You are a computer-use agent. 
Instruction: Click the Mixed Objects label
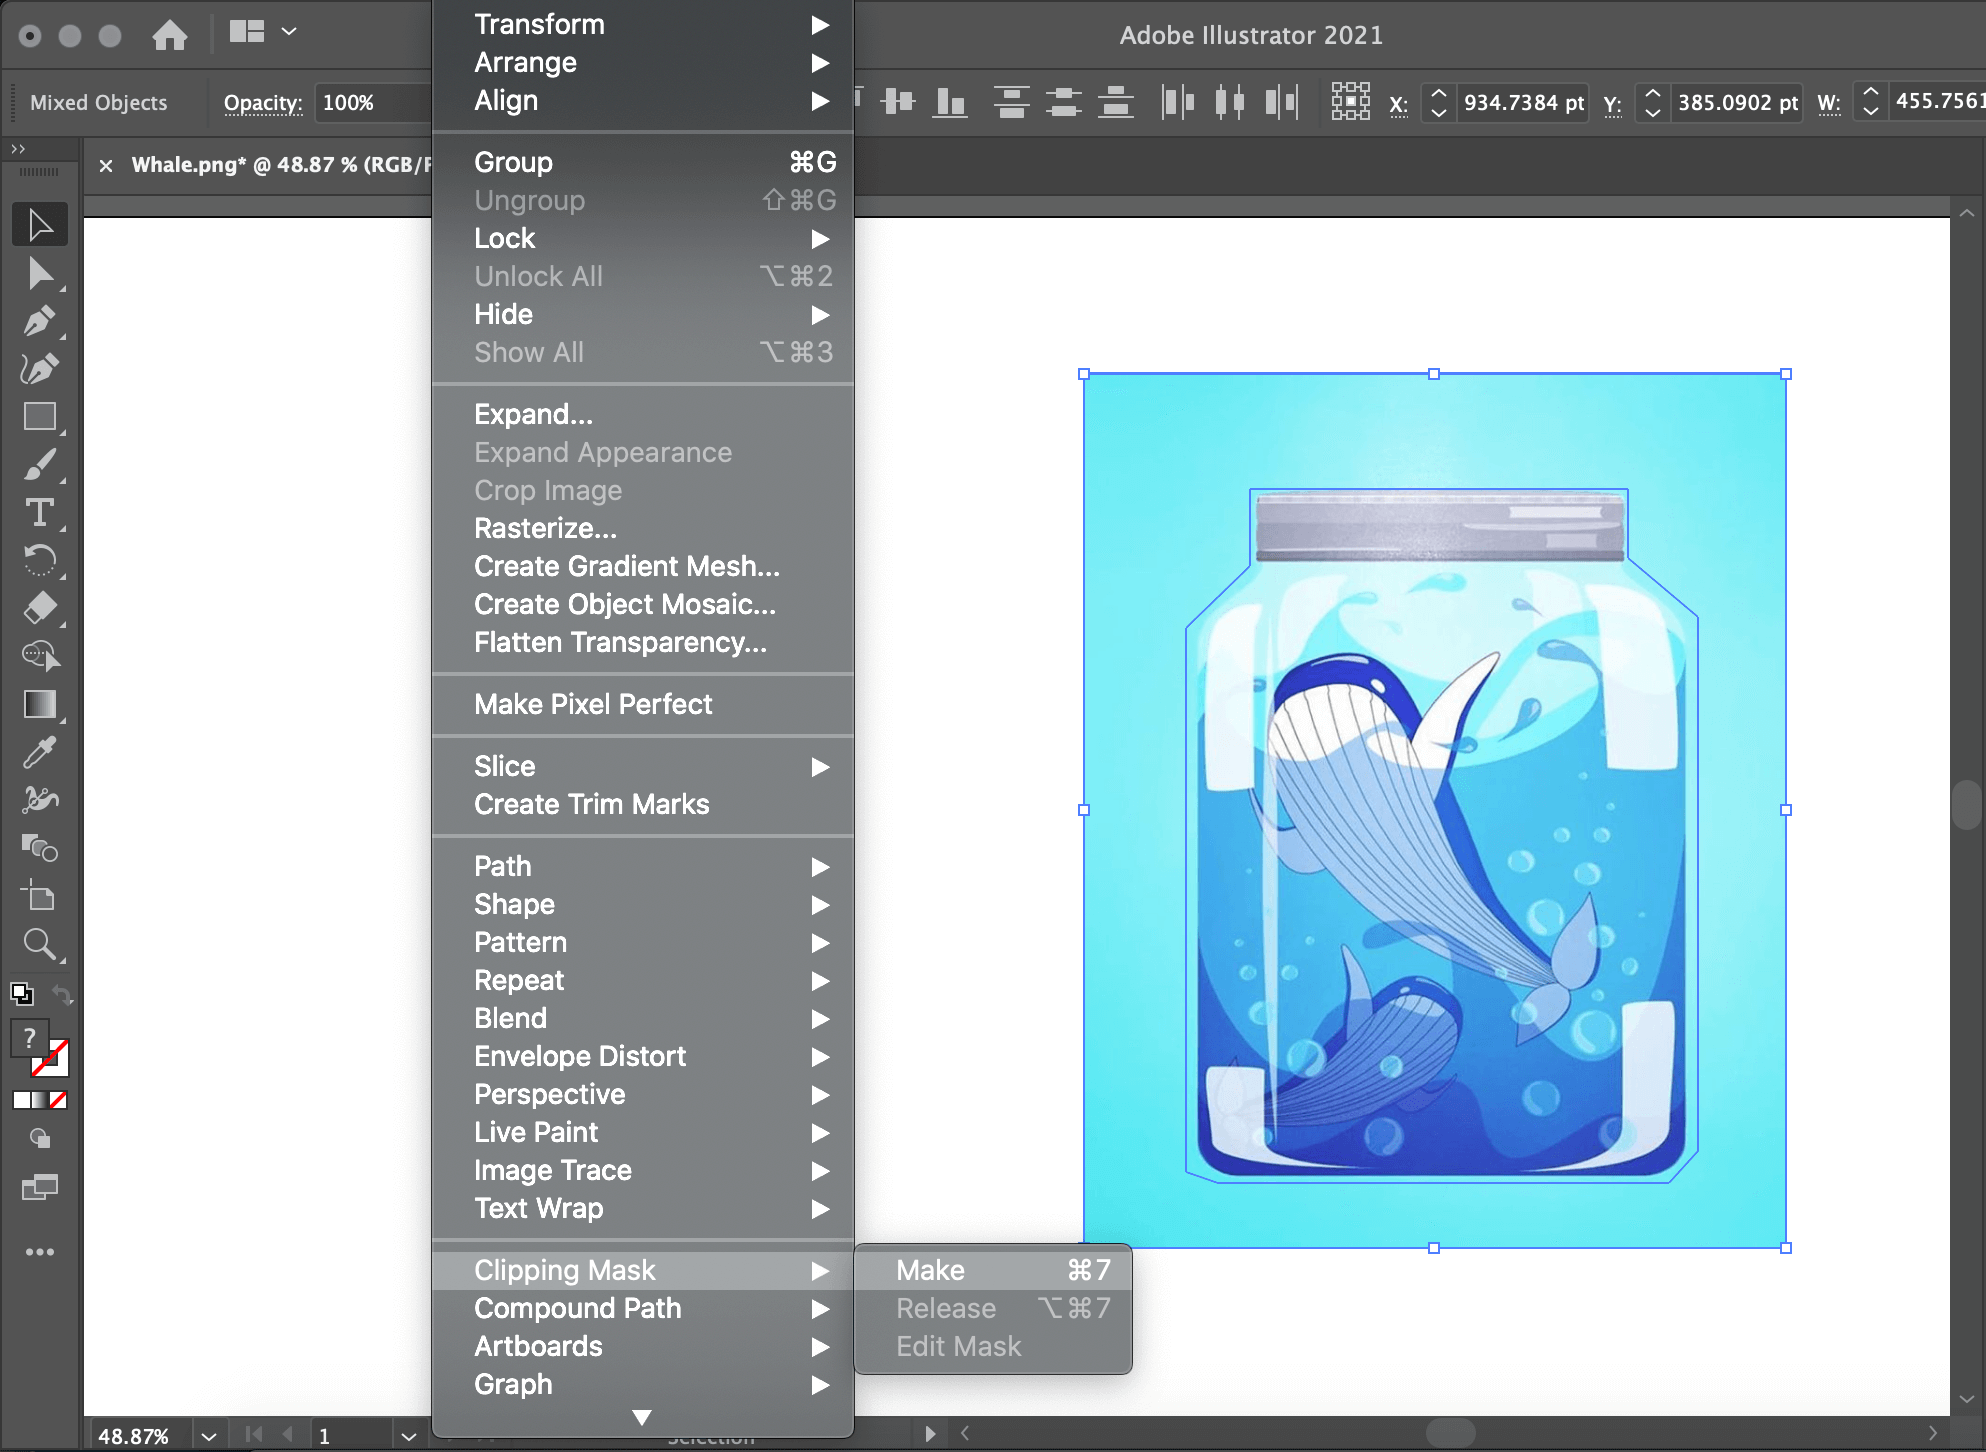97,99
